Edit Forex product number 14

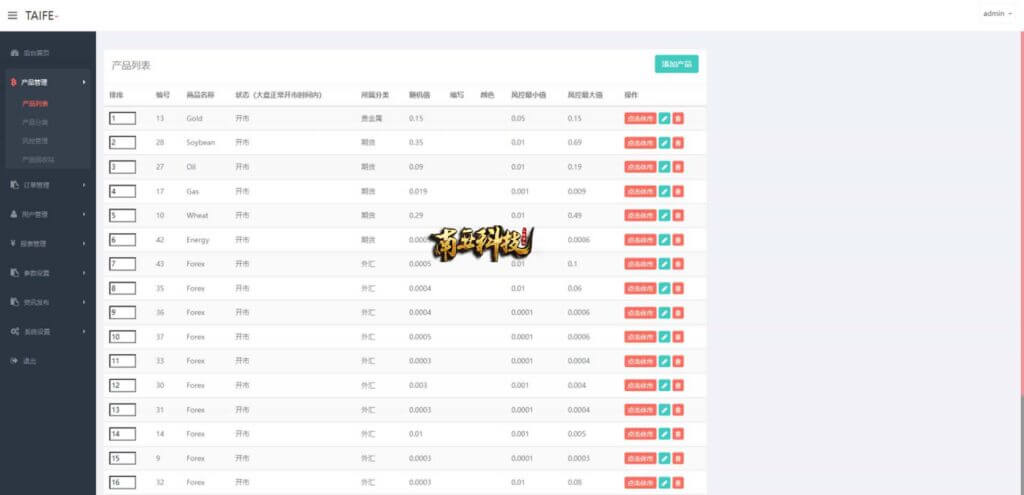(x=664, y=434)
